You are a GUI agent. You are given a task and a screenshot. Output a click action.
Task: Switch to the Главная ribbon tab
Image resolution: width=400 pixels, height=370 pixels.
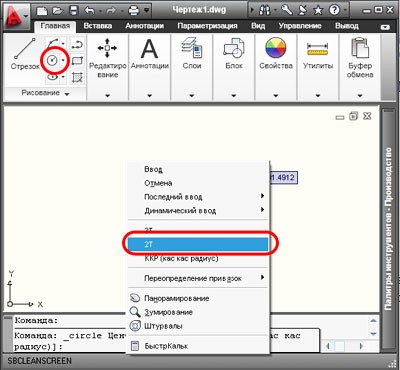click(55, 26)
